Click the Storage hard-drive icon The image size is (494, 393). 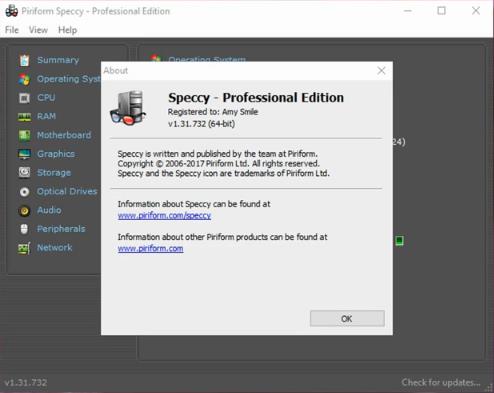click(24, 172)
